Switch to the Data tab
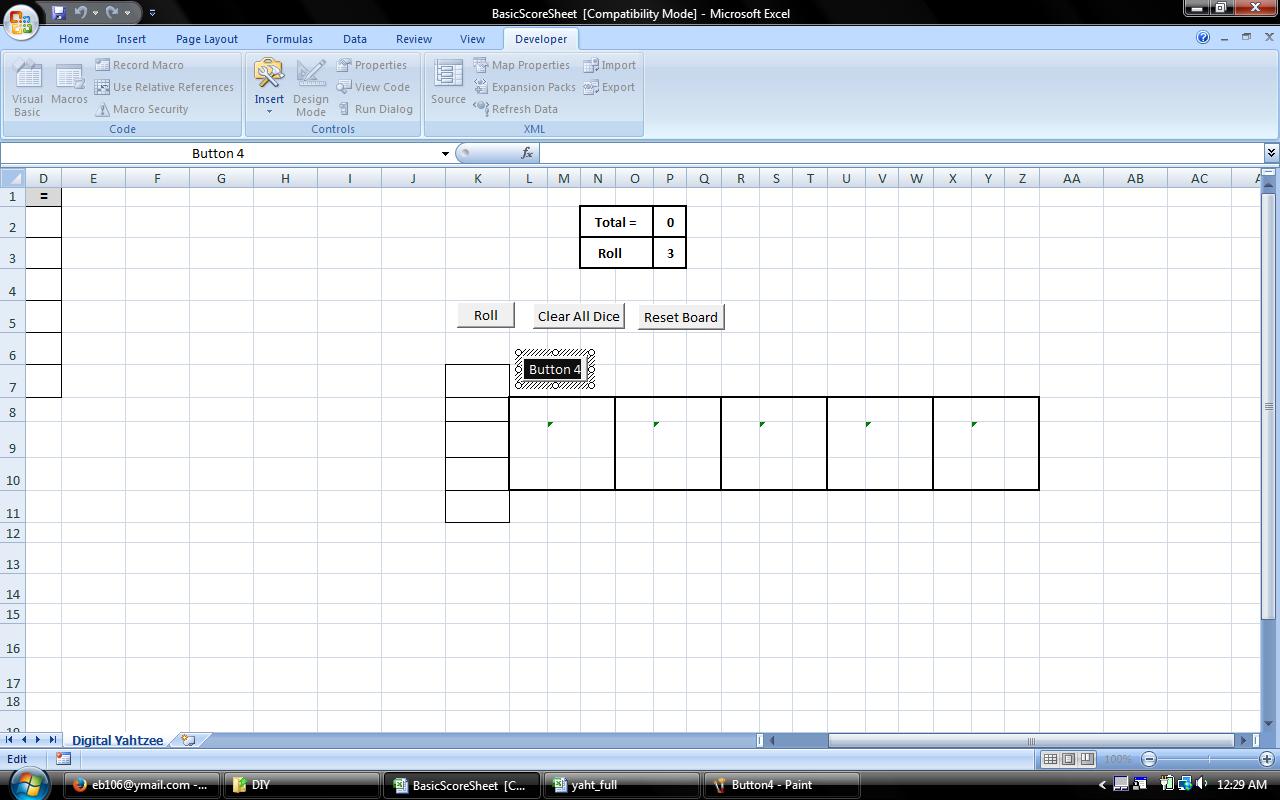The width and height of the screenshot is (1280, 800). [355, 39]
